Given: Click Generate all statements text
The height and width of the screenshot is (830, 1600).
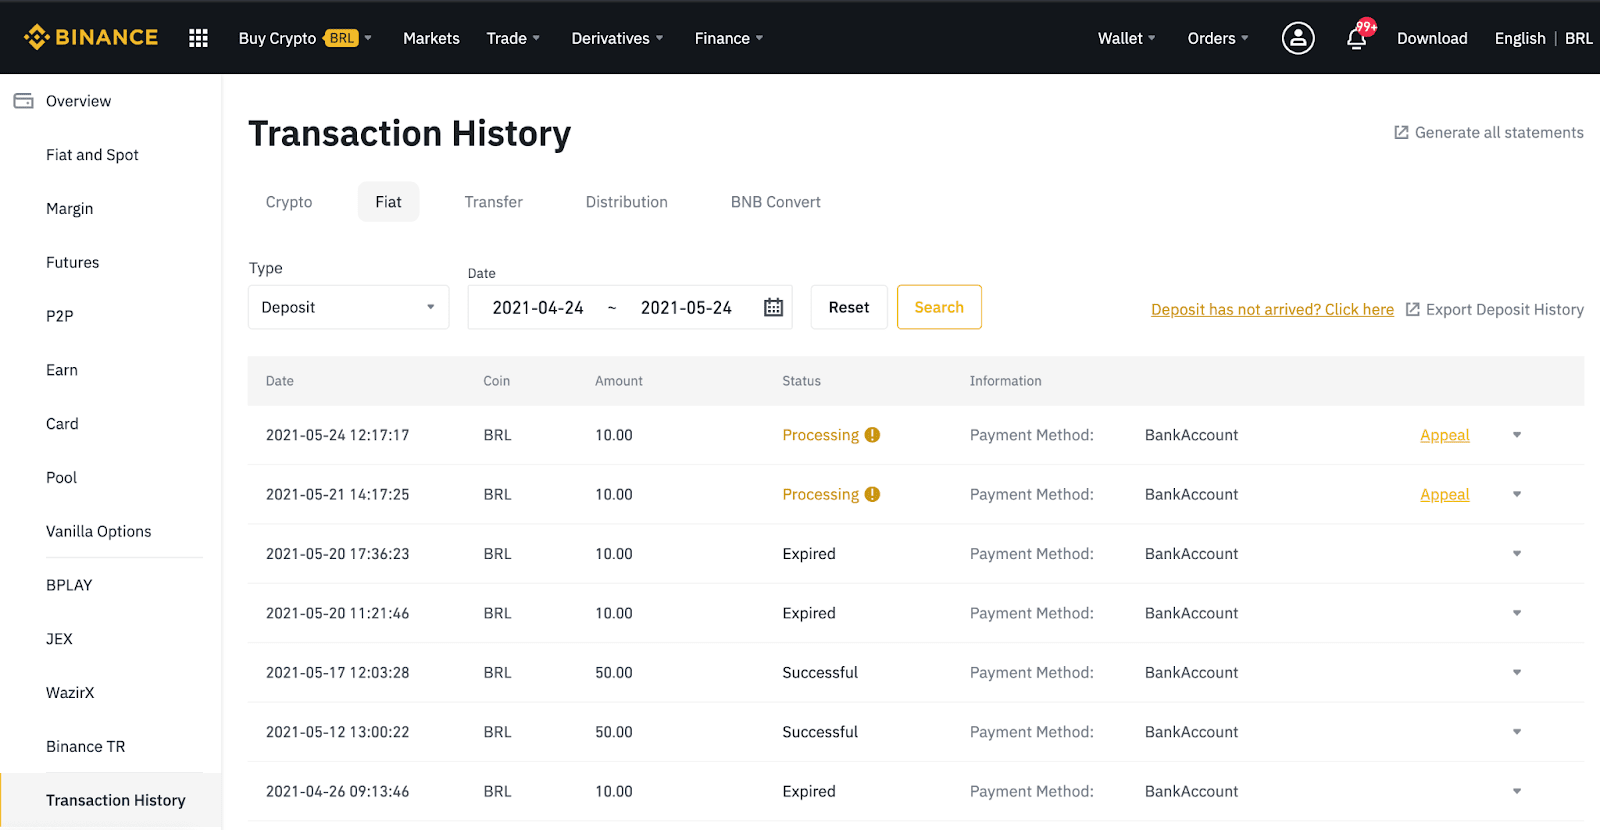Looking at the screenshot, I should click(1499, 132).
